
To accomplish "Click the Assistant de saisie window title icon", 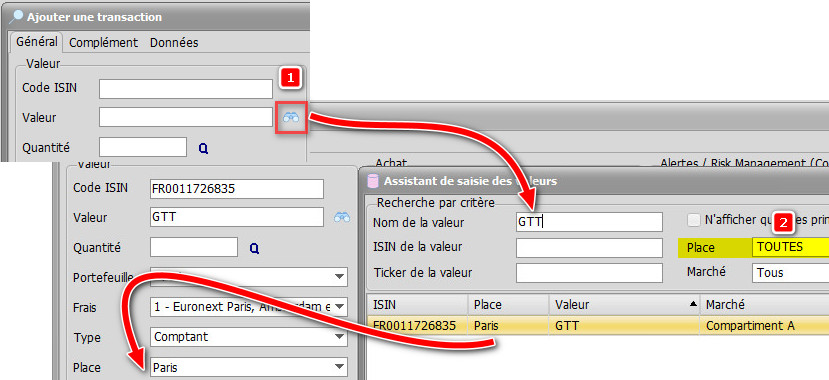I will coord(373,181).
